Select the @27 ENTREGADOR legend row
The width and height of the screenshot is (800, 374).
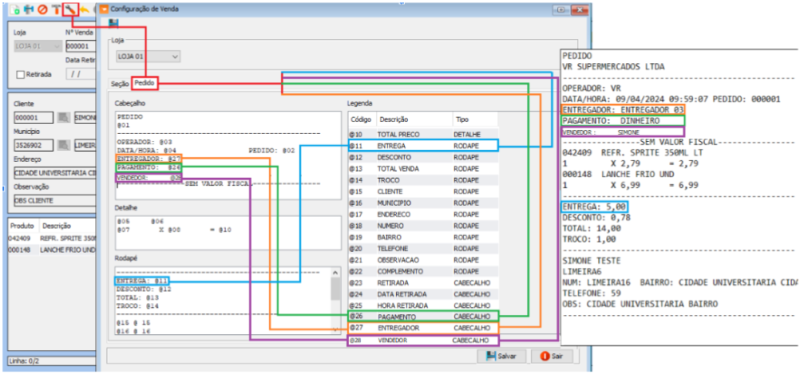423,328
